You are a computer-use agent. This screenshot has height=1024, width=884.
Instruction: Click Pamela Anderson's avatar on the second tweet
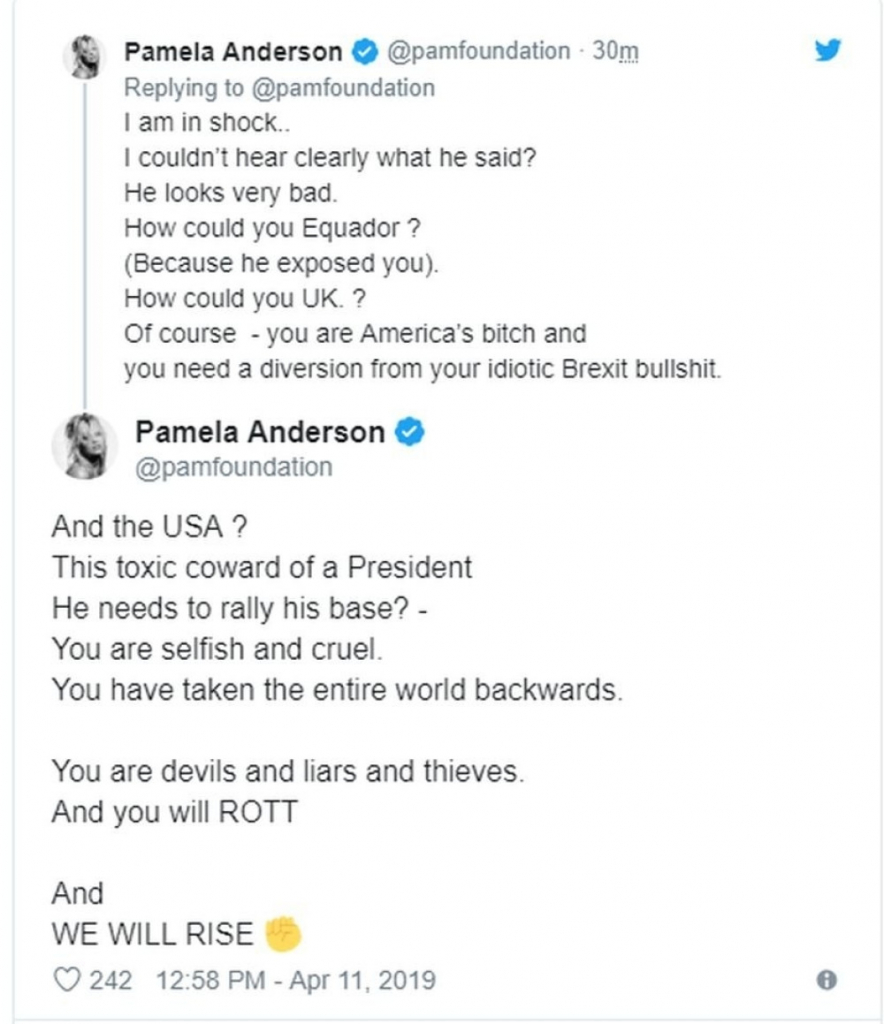86,446
